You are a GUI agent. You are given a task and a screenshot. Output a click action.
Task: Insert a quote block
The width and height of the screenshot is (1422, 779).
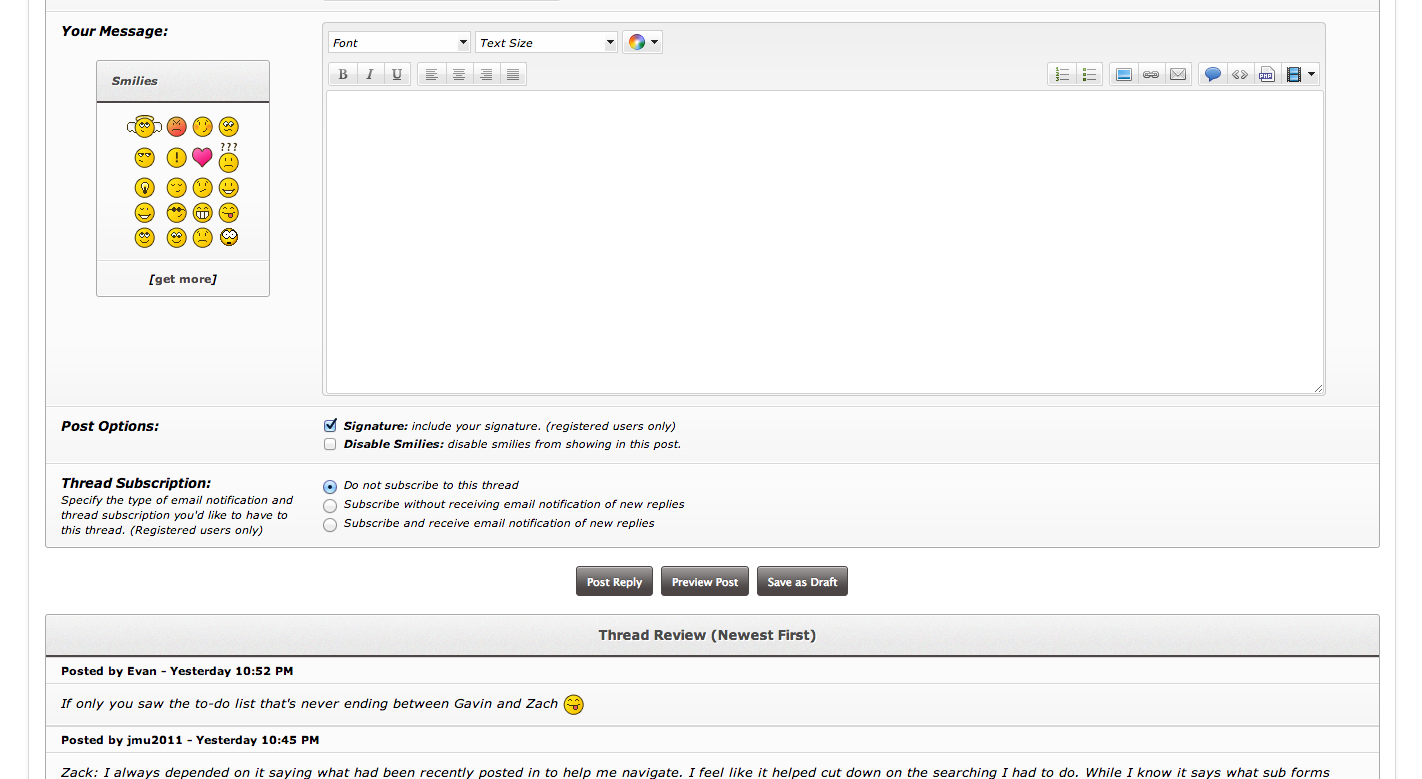1212,75
